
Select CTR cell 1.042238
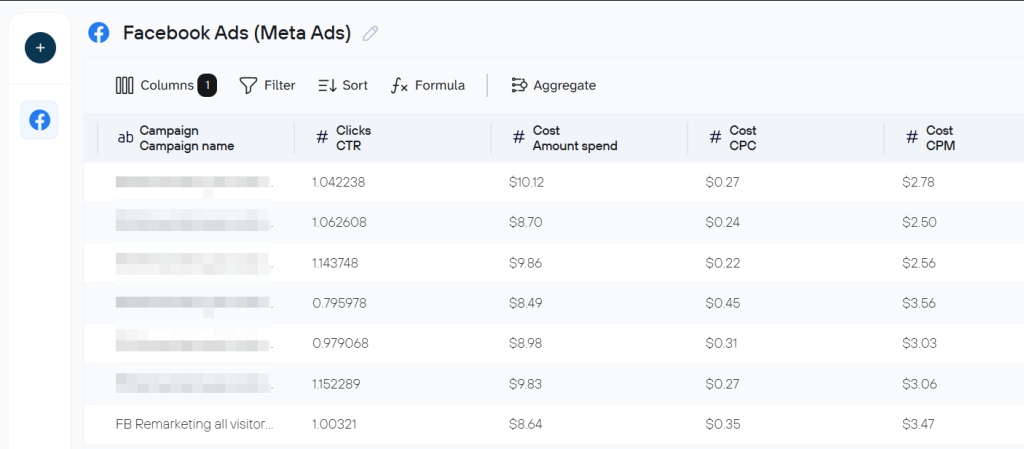[338, 182]
